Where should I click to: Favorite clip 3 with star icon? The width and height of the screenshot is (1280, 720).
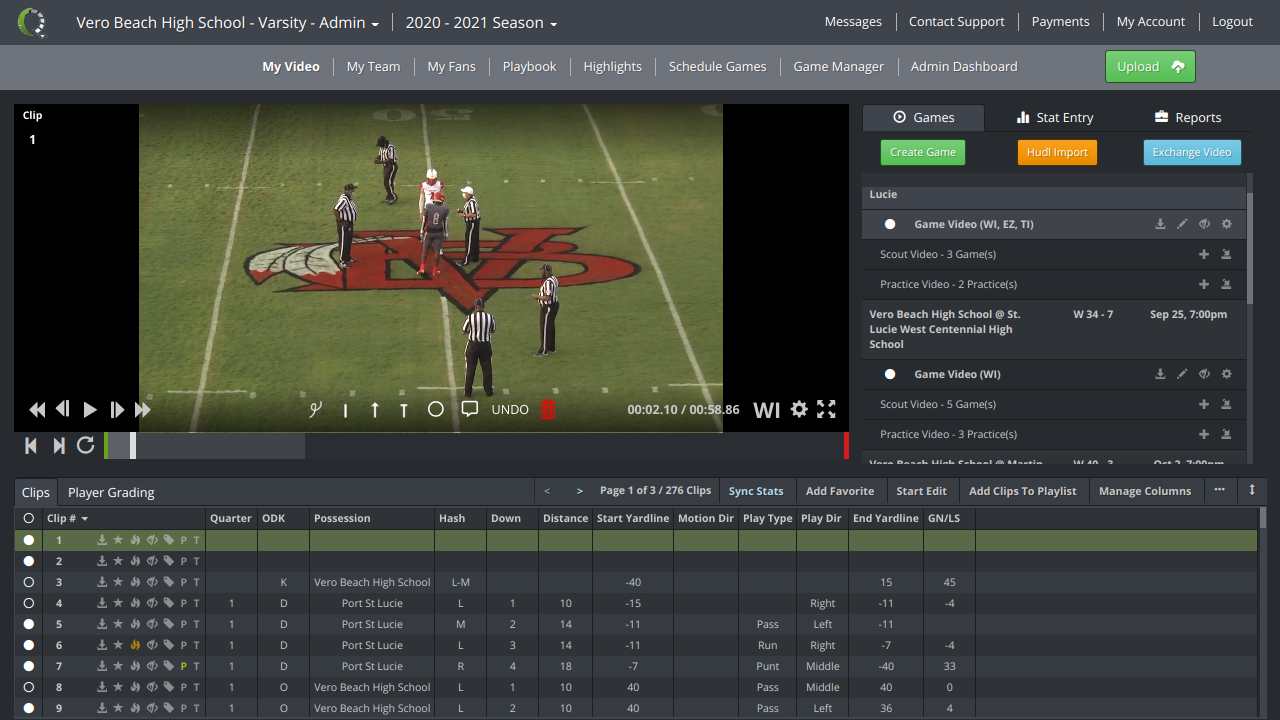[118, 582]
